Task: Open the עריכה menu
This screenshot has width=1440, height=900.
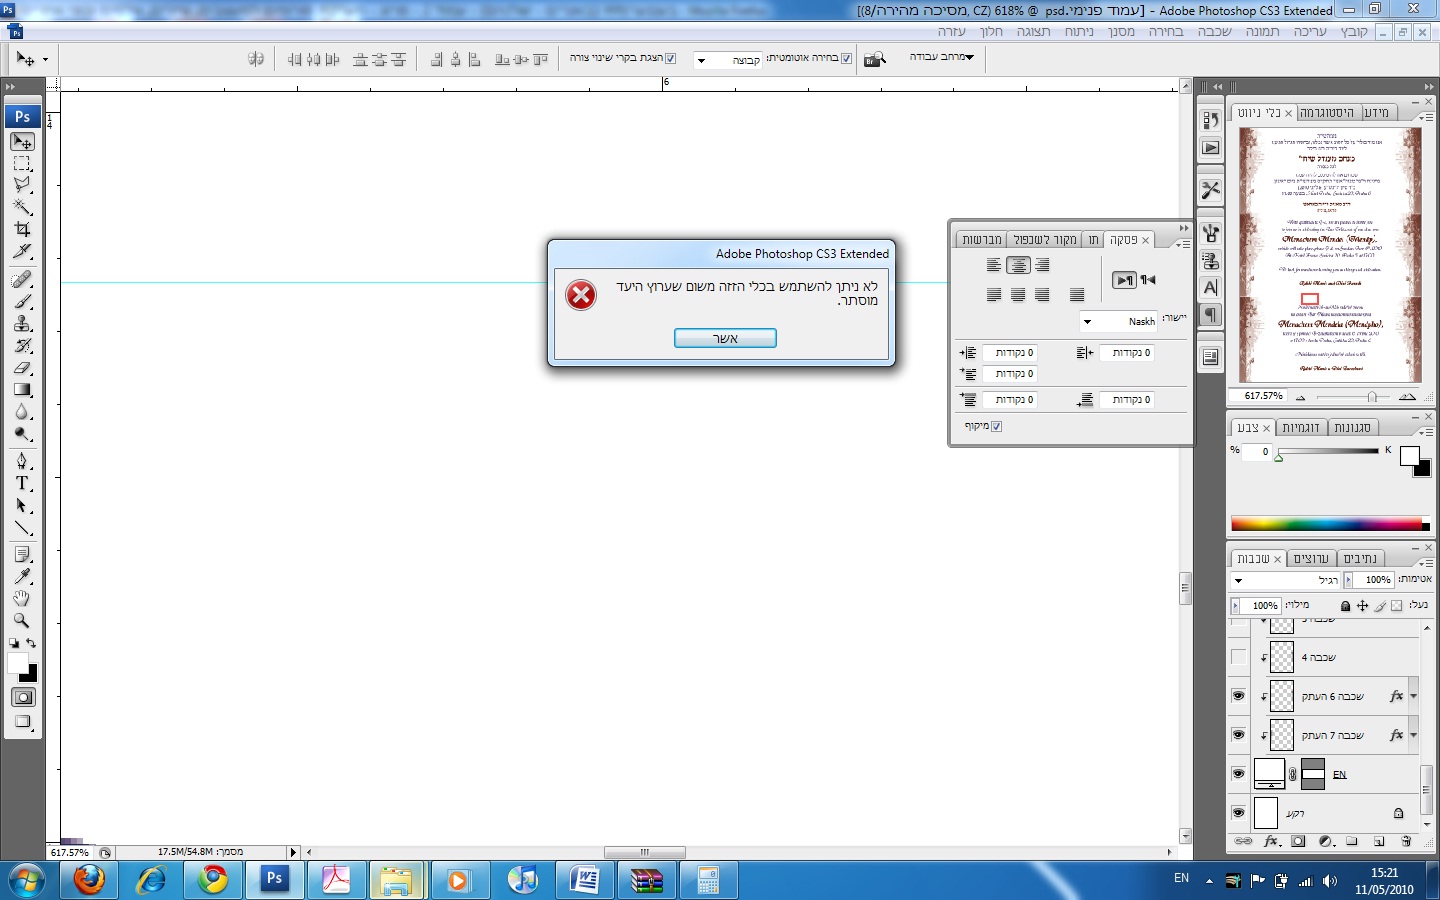Action: [1310, 32]
